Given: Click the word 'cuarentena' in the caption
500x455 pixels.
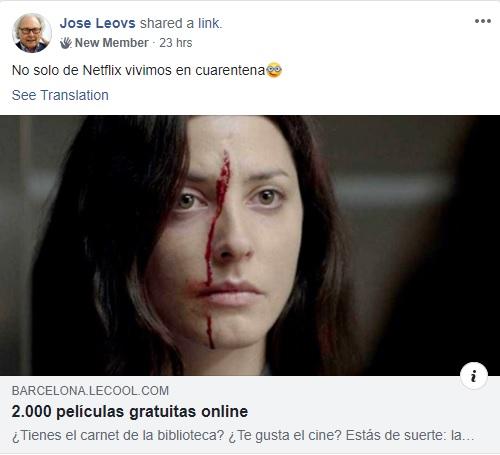Looking at the screenshot, I should (x=230, y=70).
